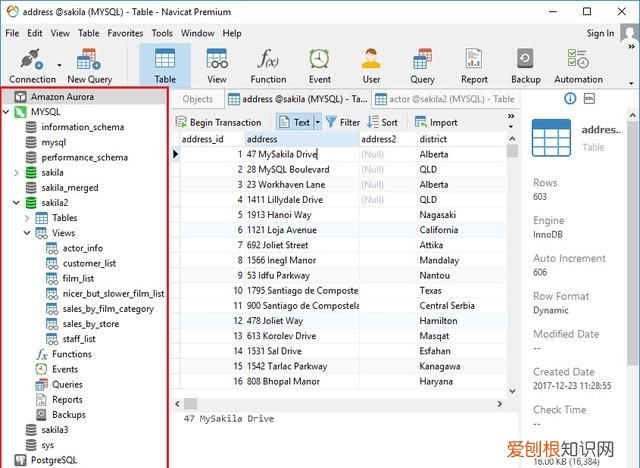Click the Connection toolbar icon
Screen dimensions: 640x468
(32, 63)
